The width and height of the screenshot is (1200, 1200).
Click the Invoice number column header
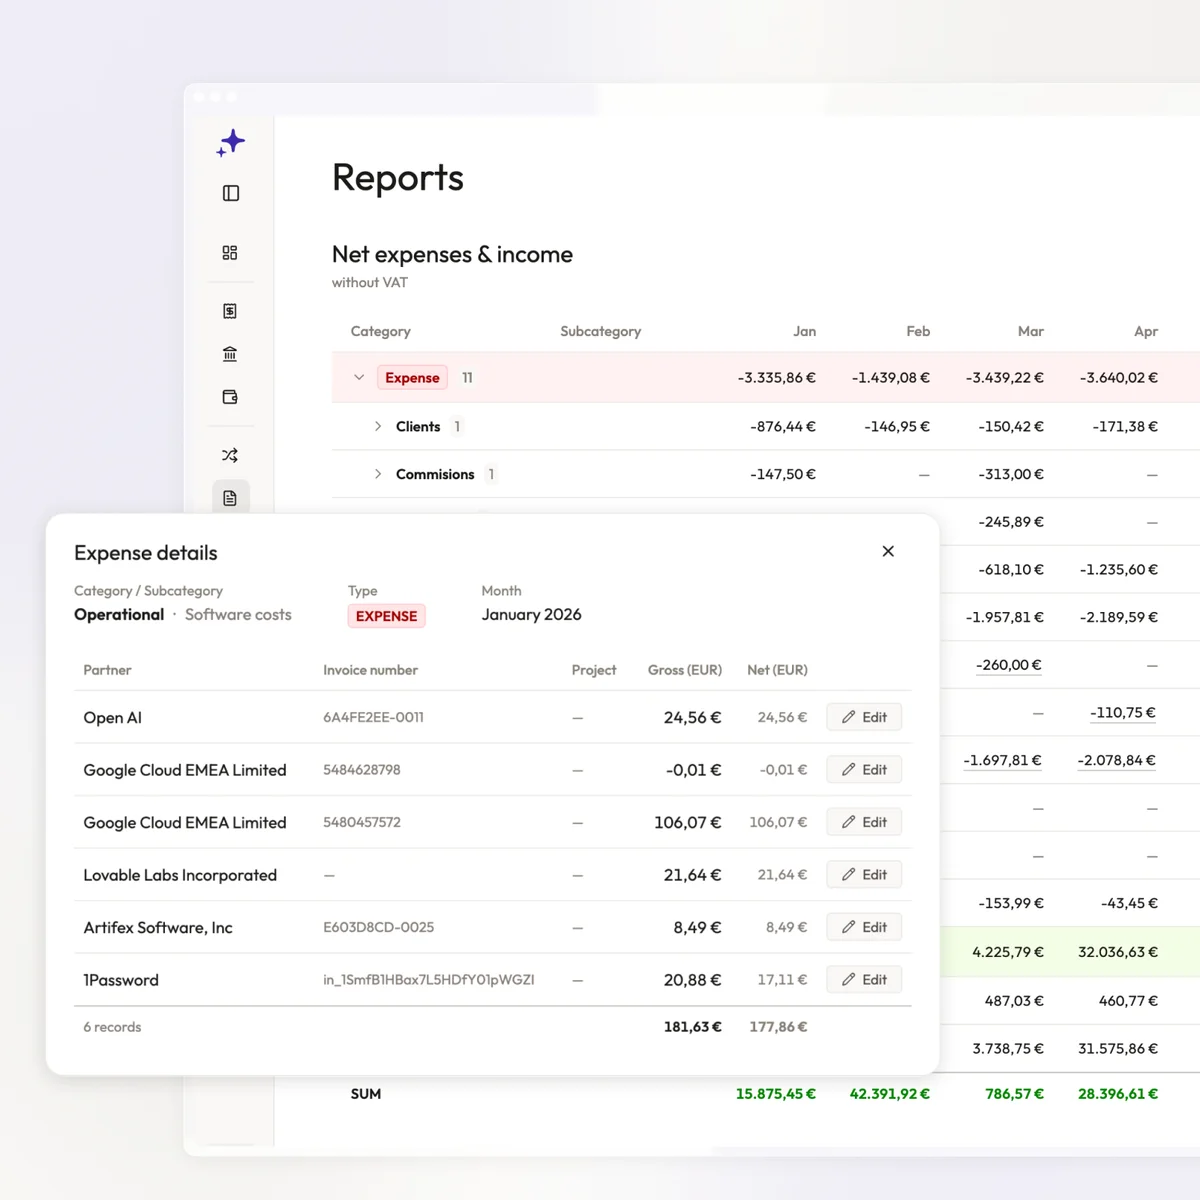coord(370,670)
